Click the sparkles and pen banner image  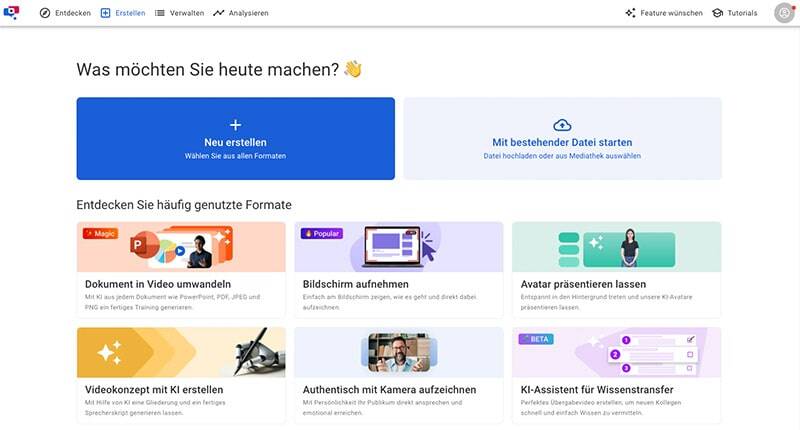[x=181, y=352]
